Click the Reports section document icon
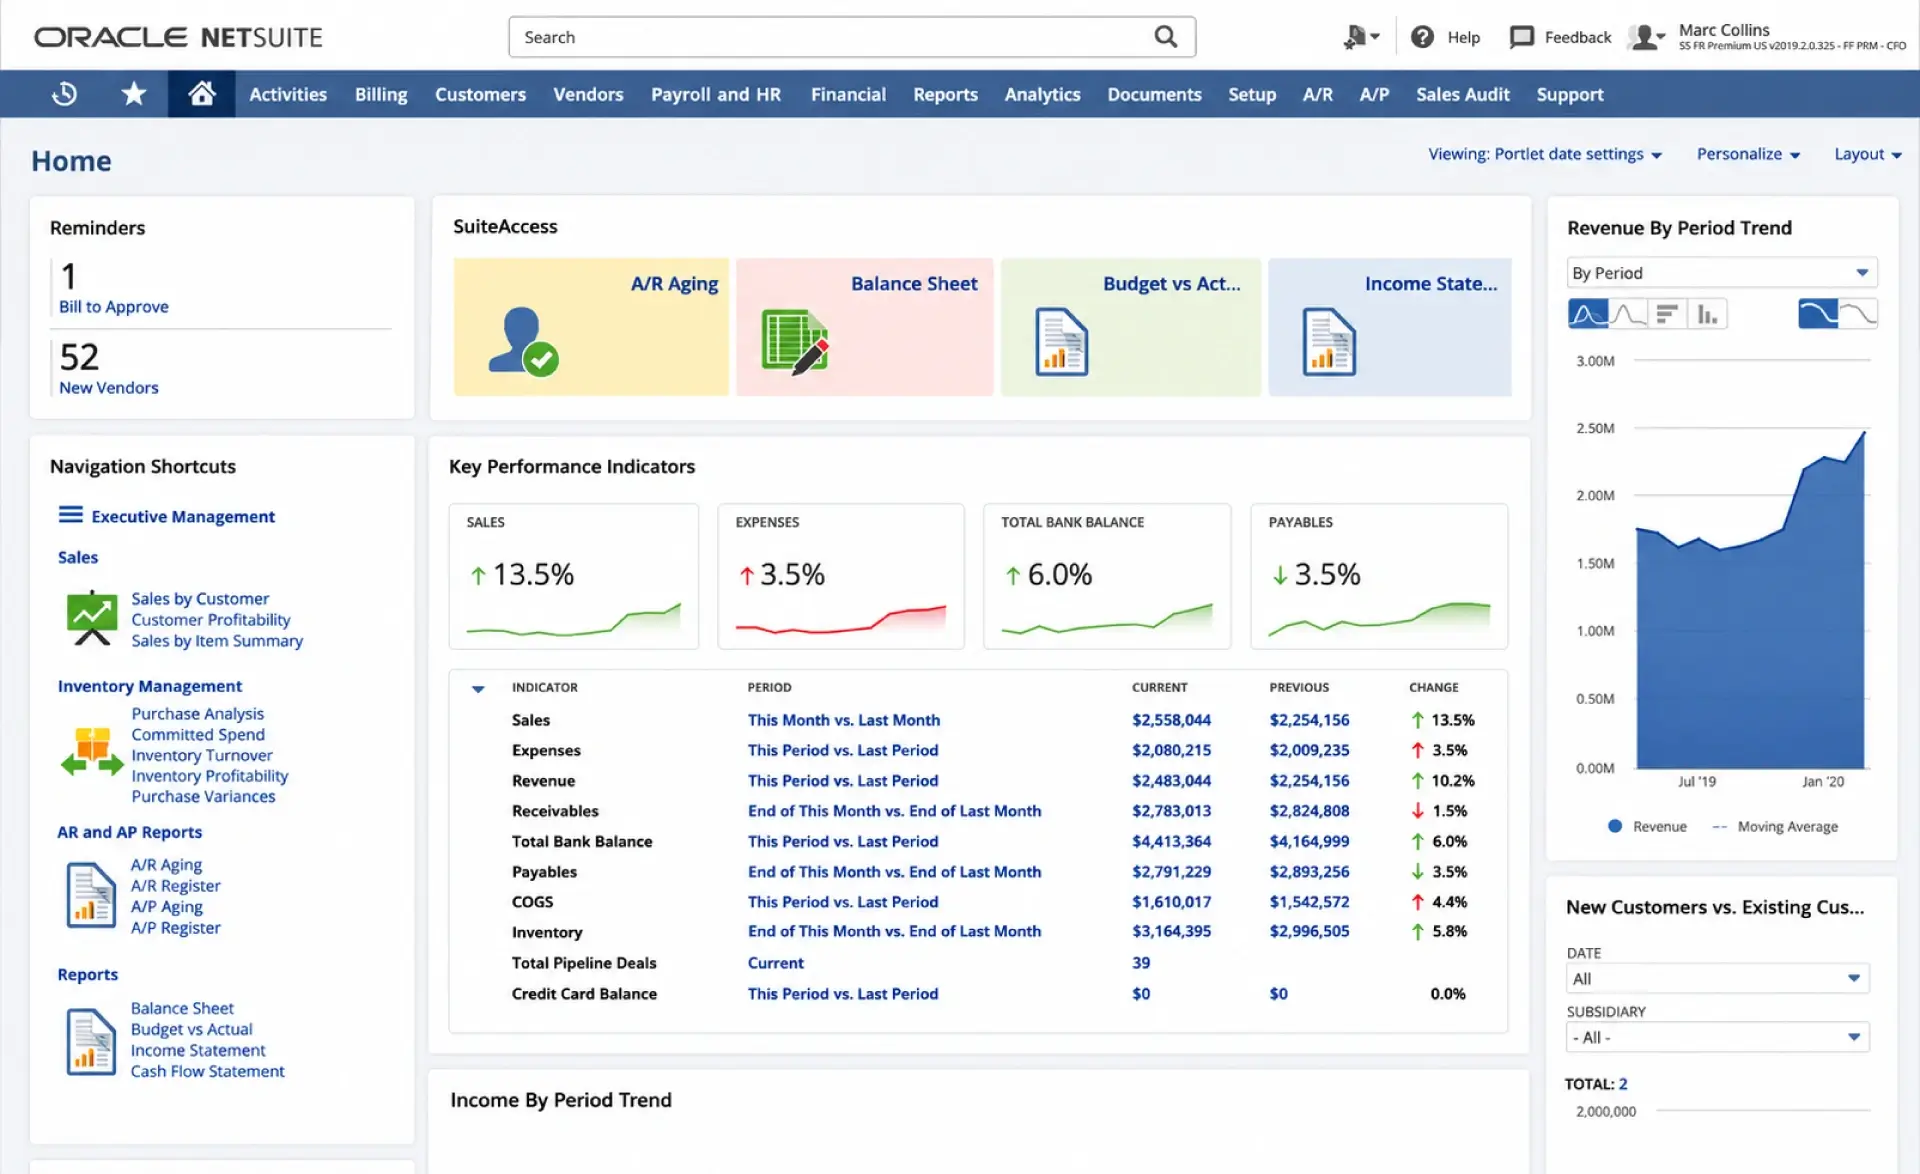 (91, 1041)
